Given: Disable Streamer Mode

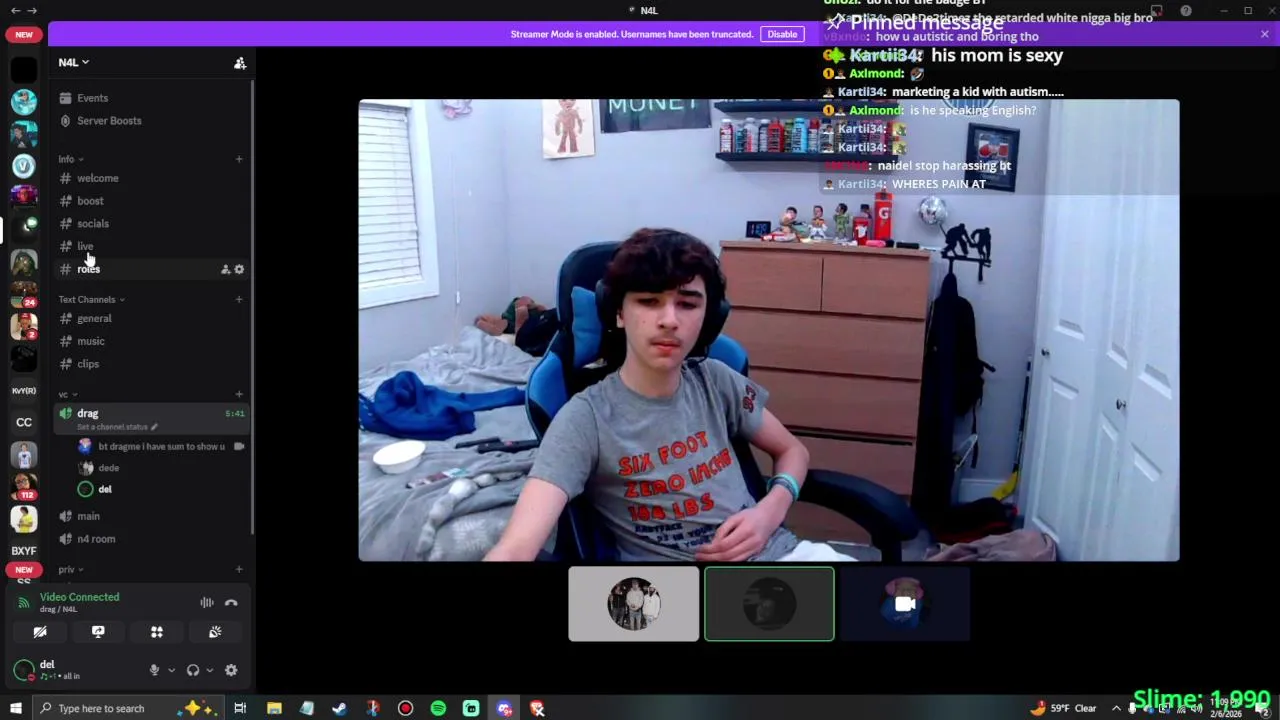Looking at the screenshot, I should click(782, 34).
